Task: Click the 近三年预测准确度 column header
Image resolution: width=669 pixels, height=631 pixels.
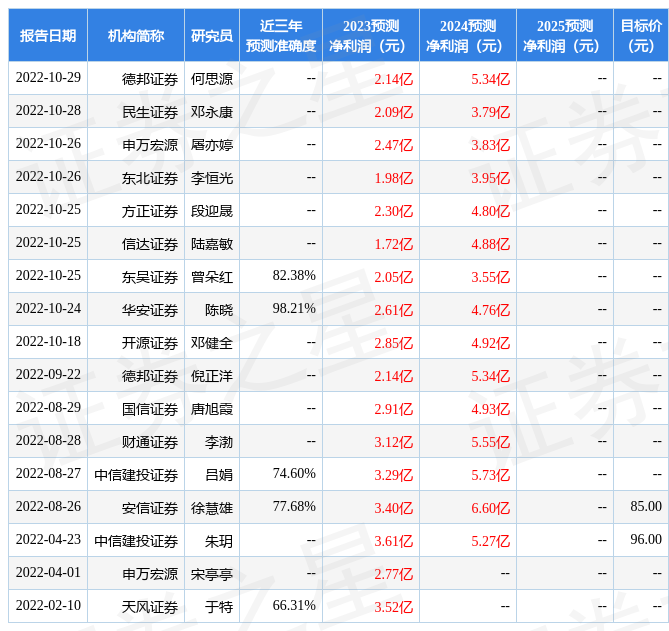Action: [281, 36]
